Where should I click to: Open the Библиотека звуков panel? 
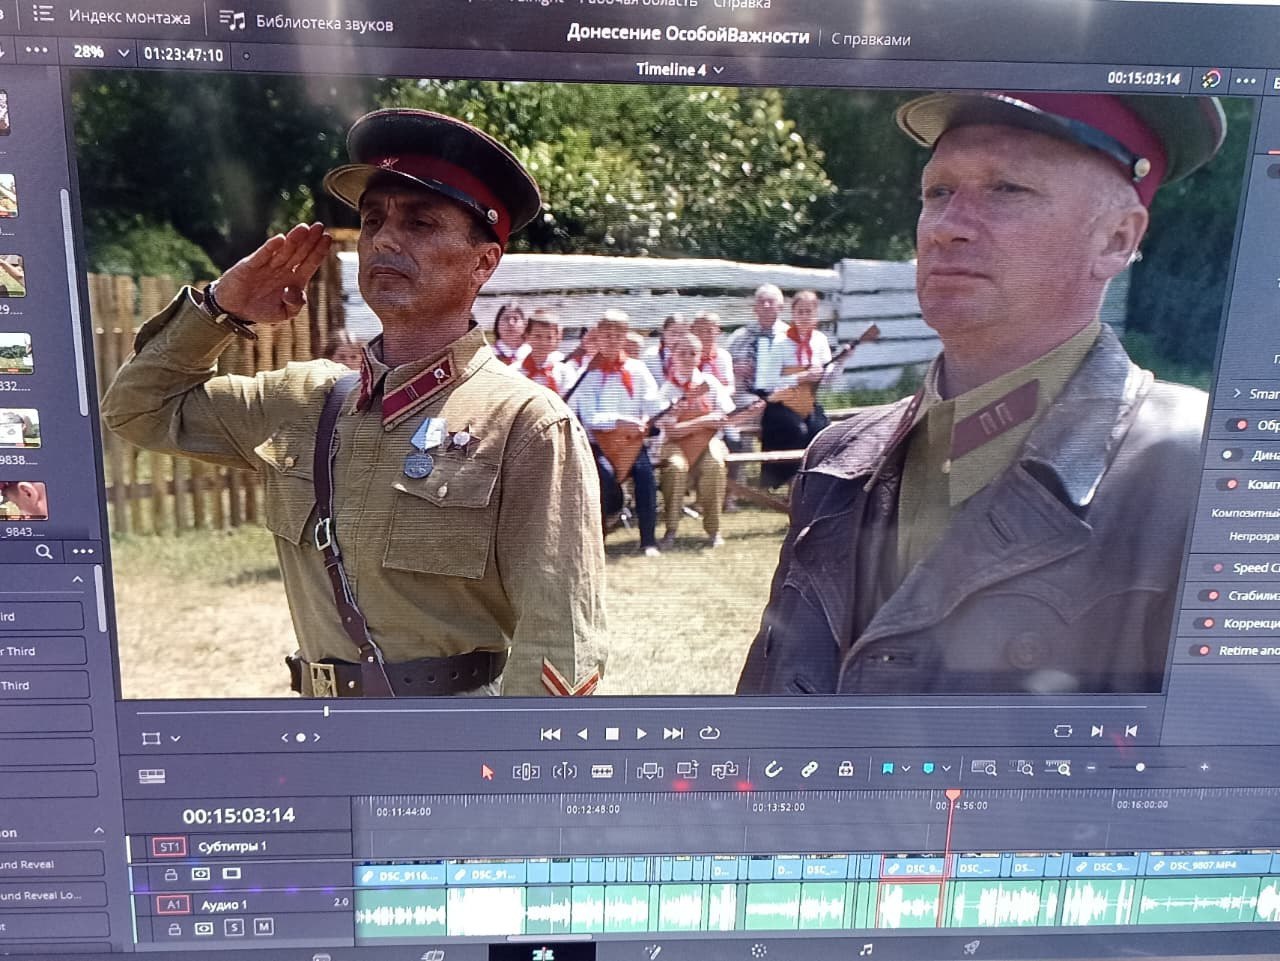click(306, 22)
